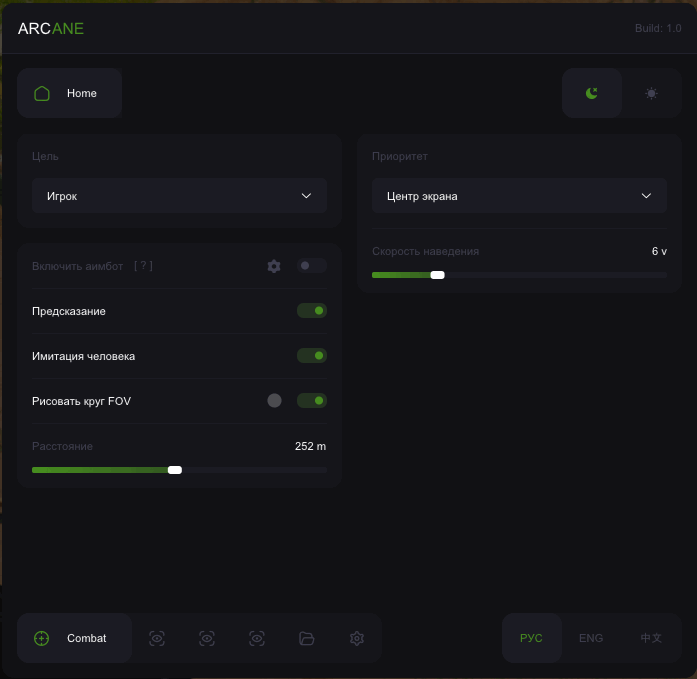Image resolution: width=697 pixels, height=679 pixels.
Task: Open the folder icon in bottom navigation
Action: tap(307, 638)
